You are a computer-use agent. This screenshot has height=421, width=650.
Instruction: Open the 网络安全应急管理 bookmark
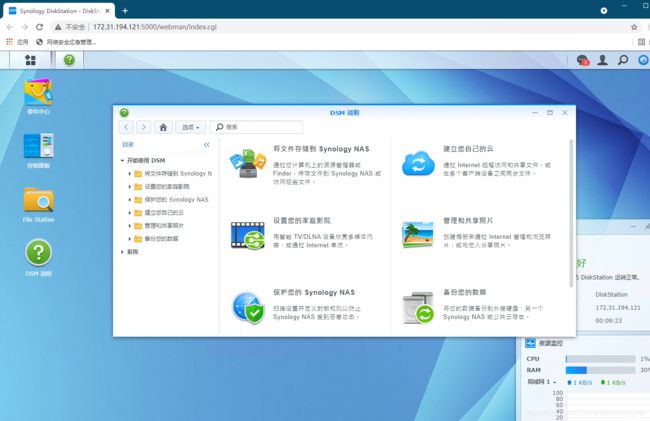pyautogui.click(x=66, y=42)
